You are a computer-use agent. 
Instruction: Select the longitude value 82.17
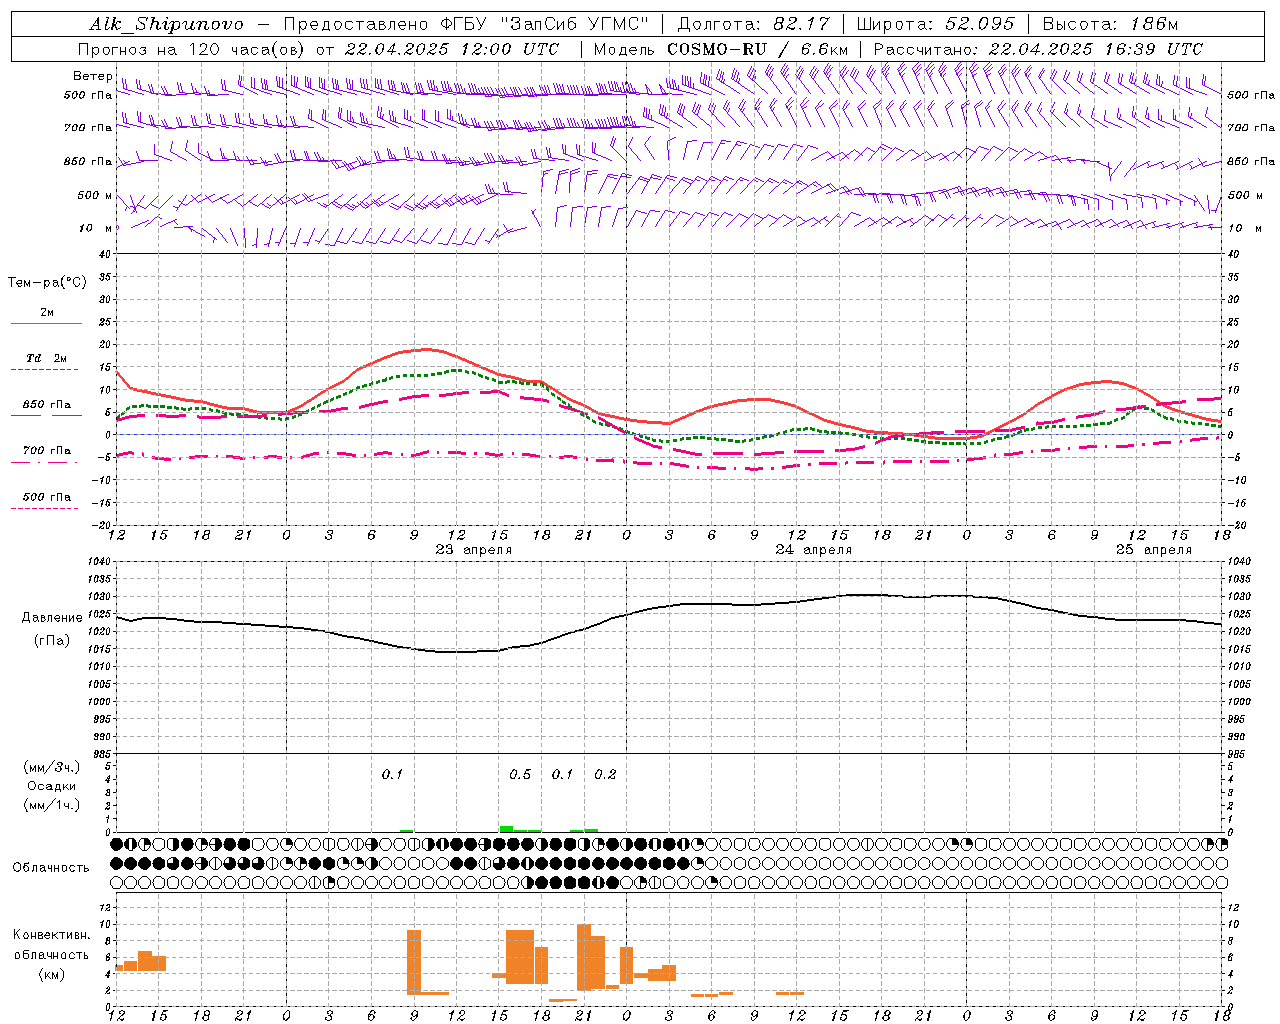tap(801, 24)
